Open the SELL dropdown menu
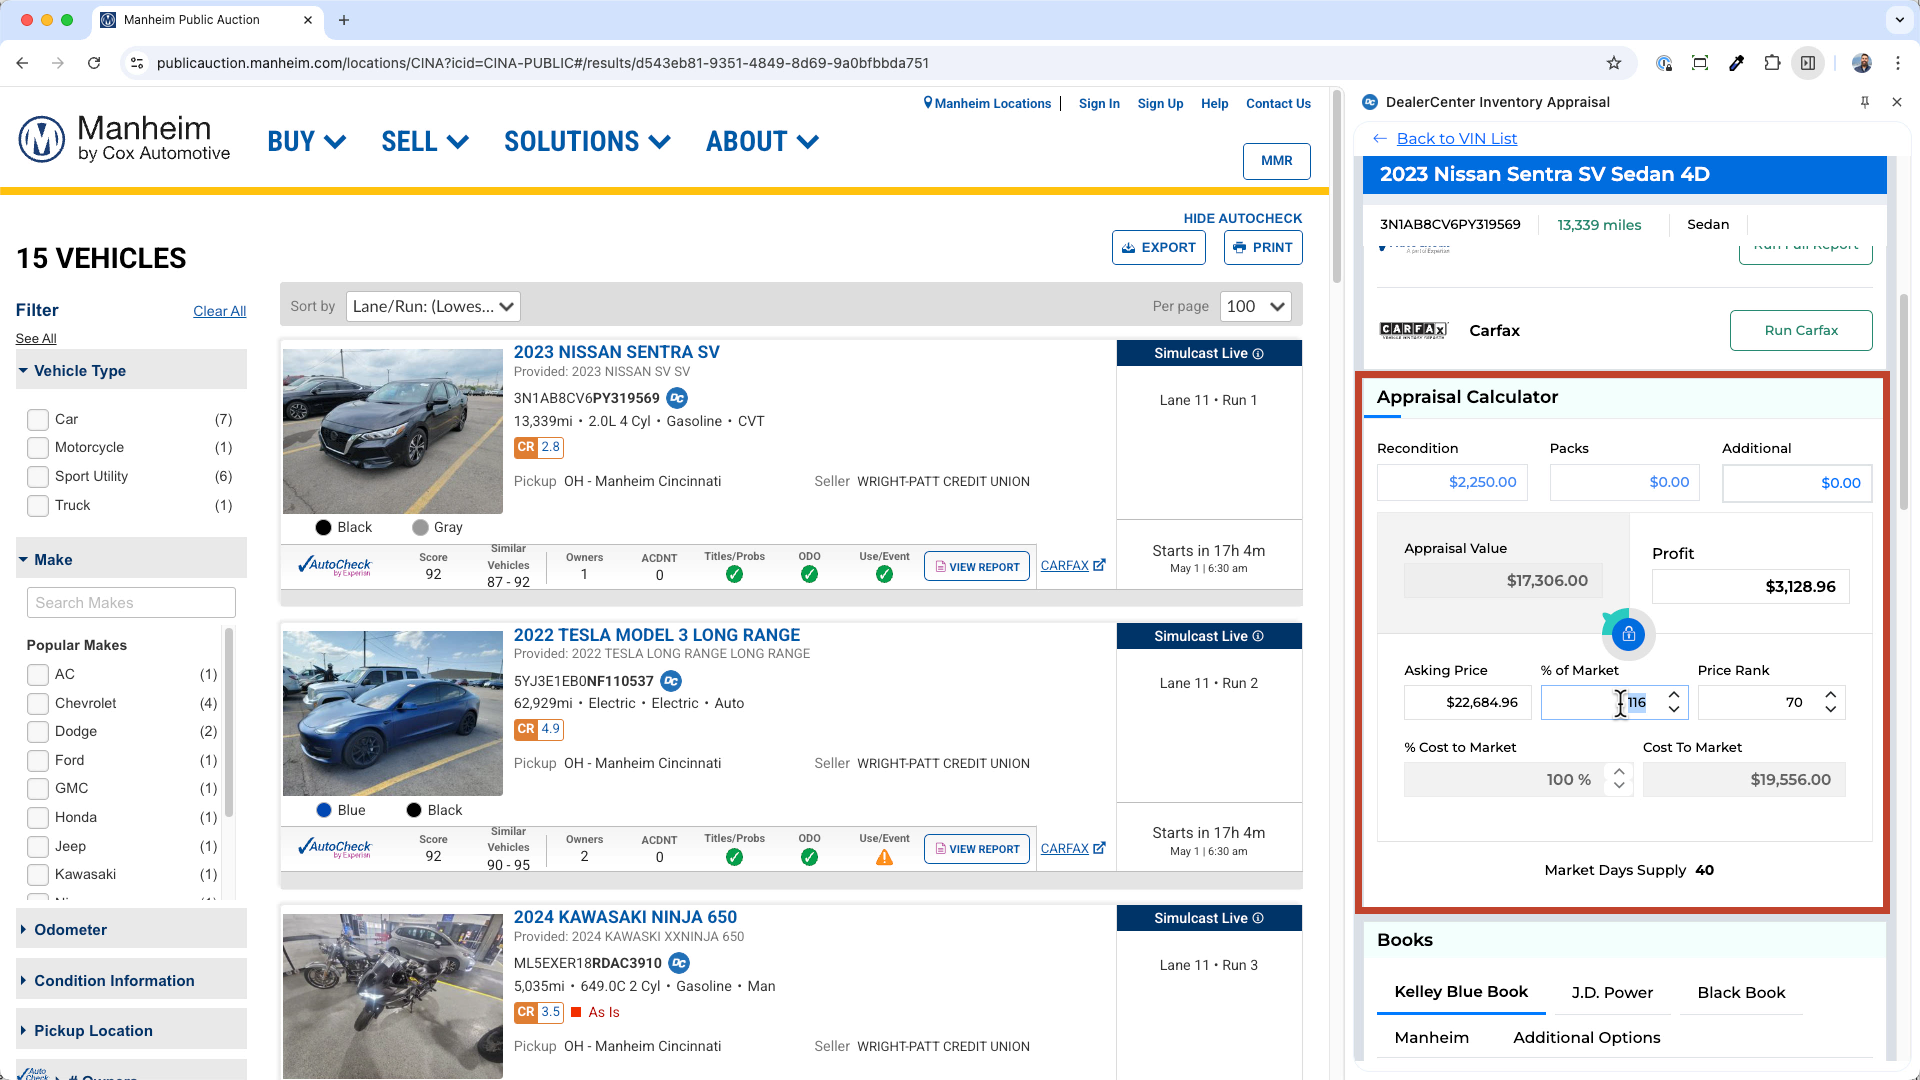 click(425, 142)
